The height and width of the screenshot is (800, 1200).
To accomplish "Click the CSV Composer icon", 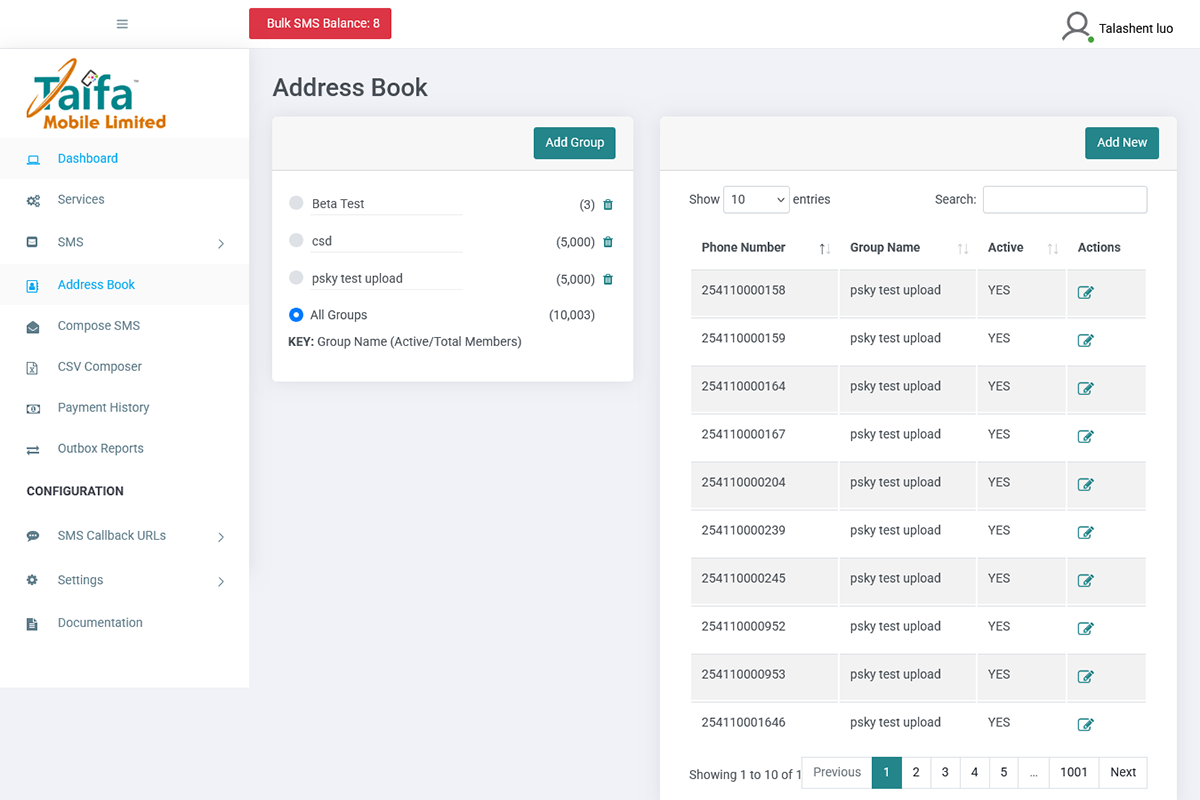I will (32, 366).
